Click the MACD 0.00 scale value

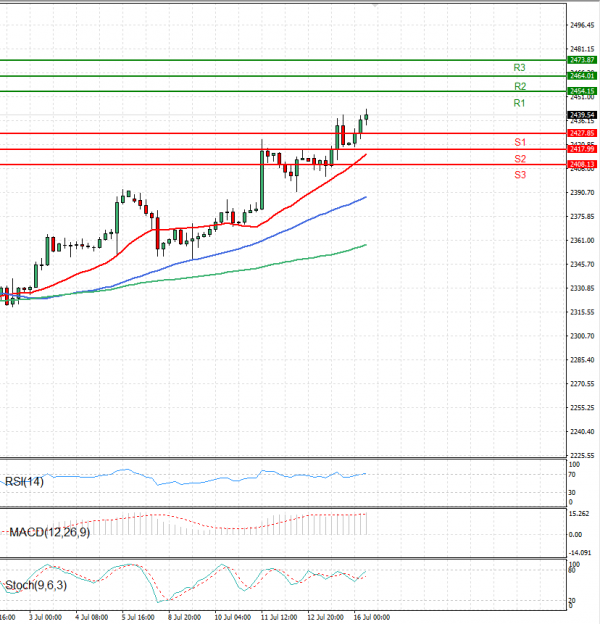pyautogui.click(x=575, y=534)
